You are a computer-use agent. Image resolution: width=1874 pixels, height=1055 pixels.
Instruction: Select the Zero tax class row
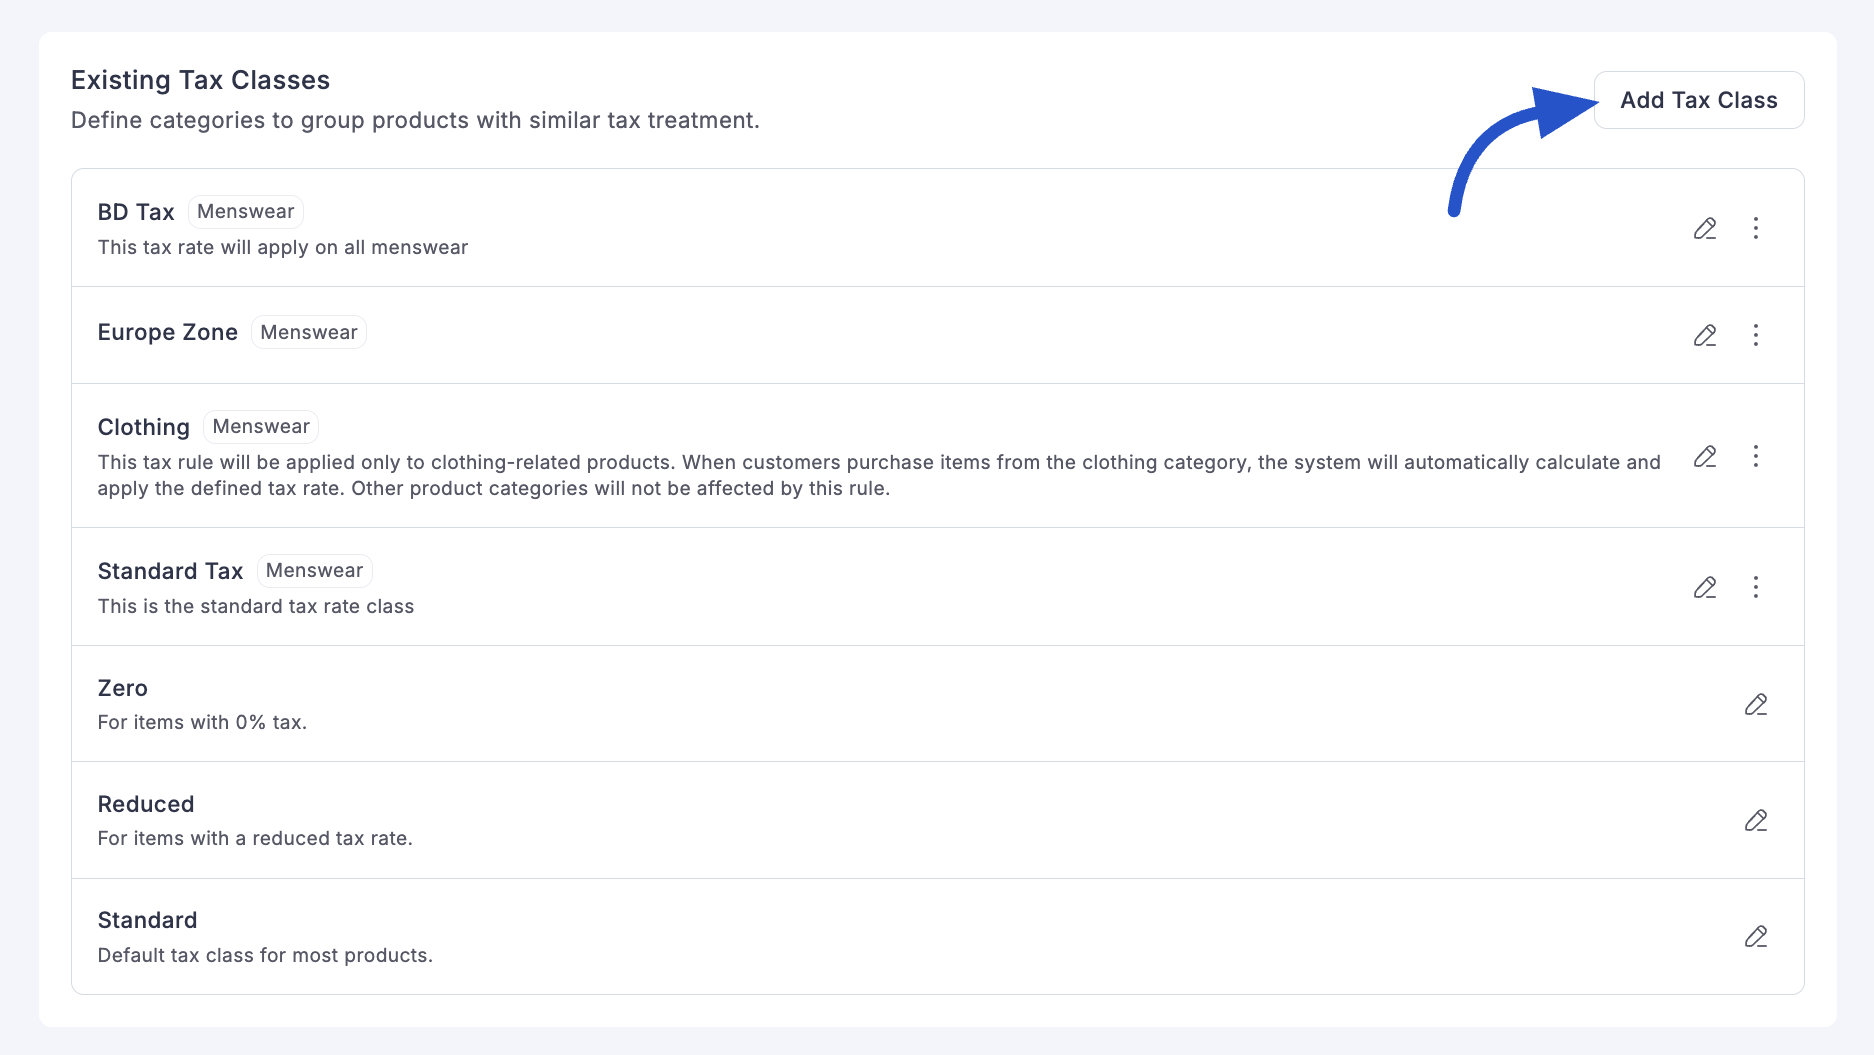coord(122,688)
